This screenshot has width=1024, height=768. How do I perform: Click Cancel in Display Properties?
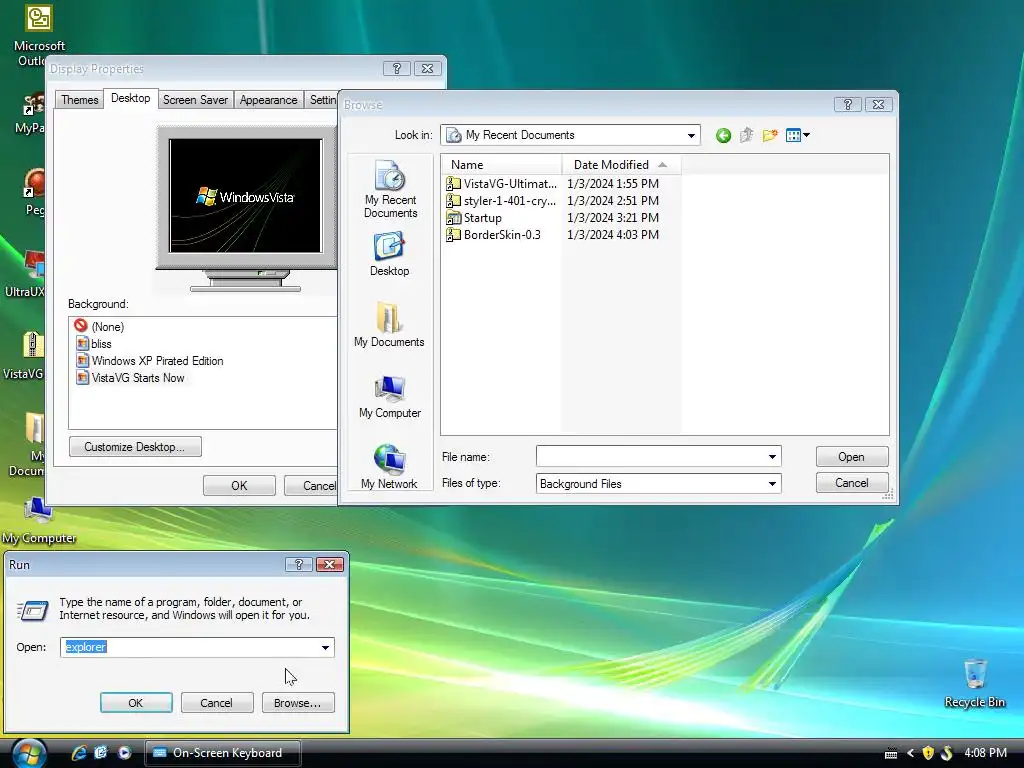(311, 486)
